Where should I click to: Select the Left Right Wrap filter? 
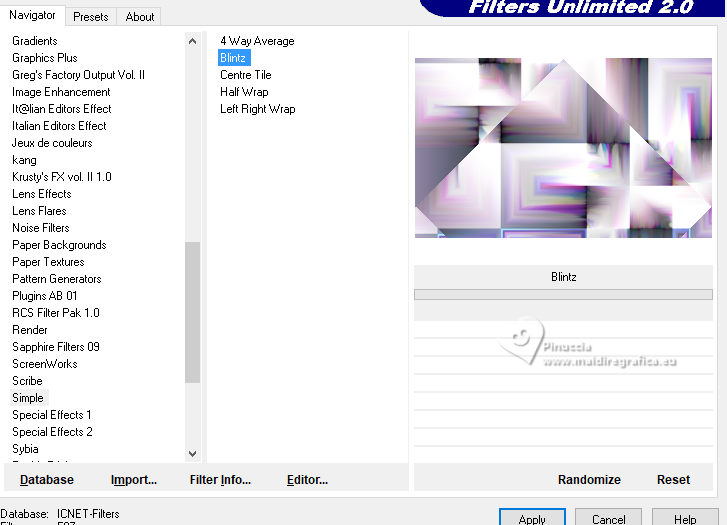tap(258, 109)
